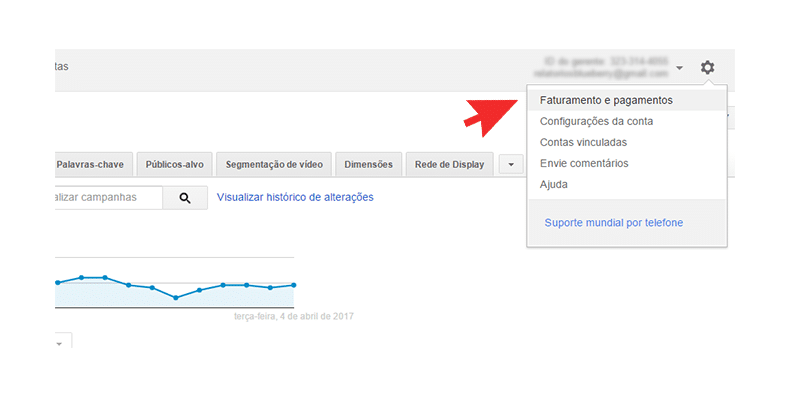790x399 pixels.
Task: Open the Segmentação de vídeo tab
Action: point(274,165)
